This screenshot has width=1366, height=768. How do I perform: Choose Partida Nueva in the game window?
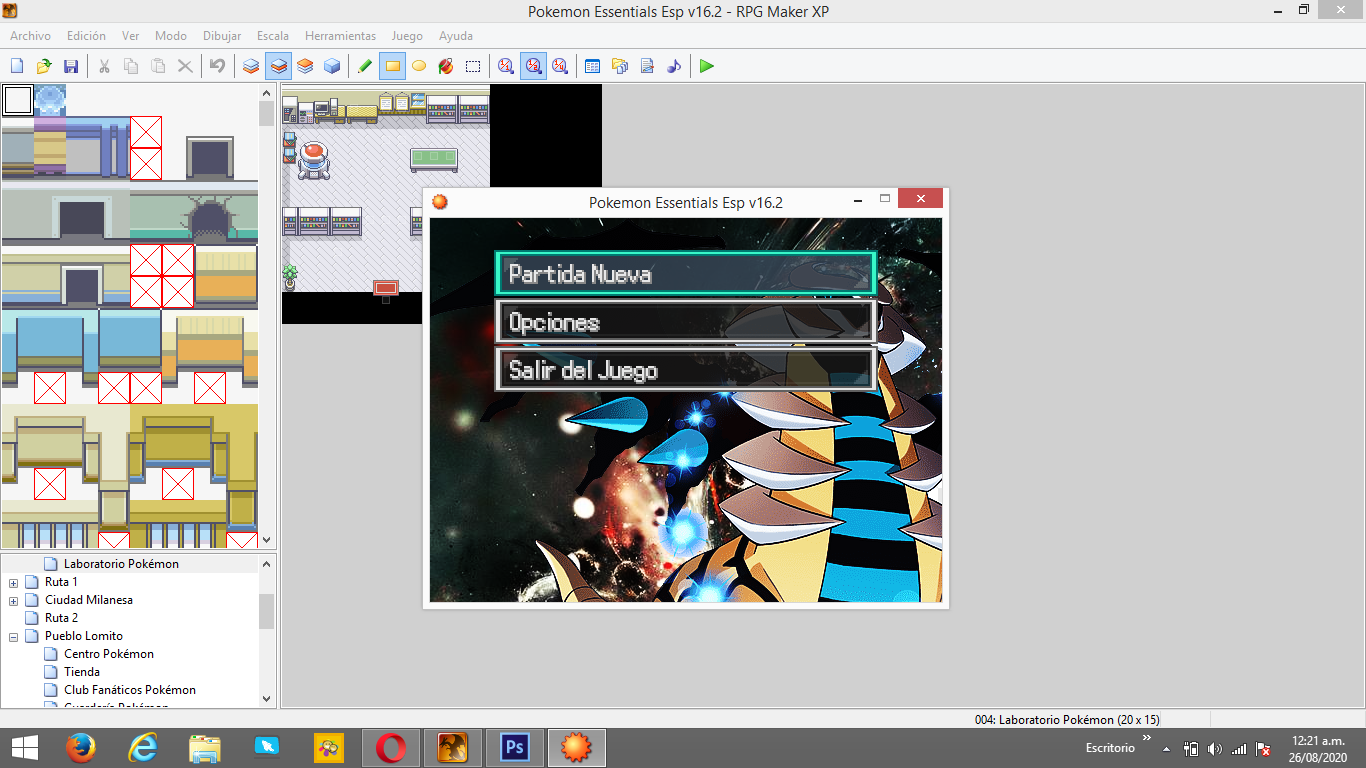[685, 274]
